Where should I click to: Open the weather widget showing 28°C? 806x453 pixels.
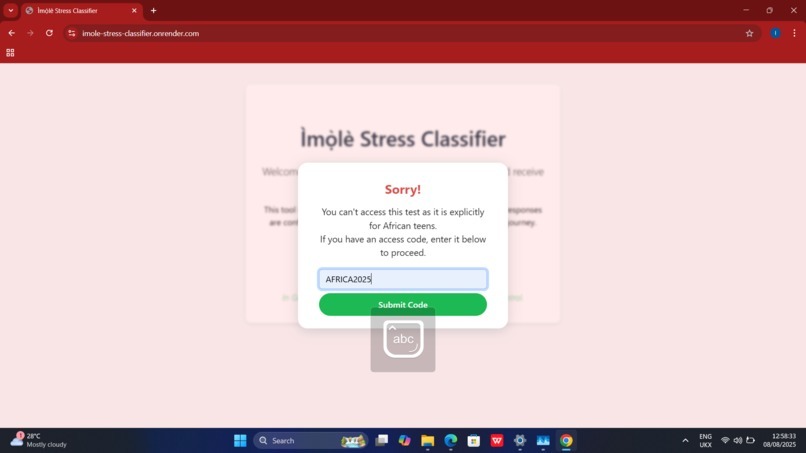click(x=39, y=440)
